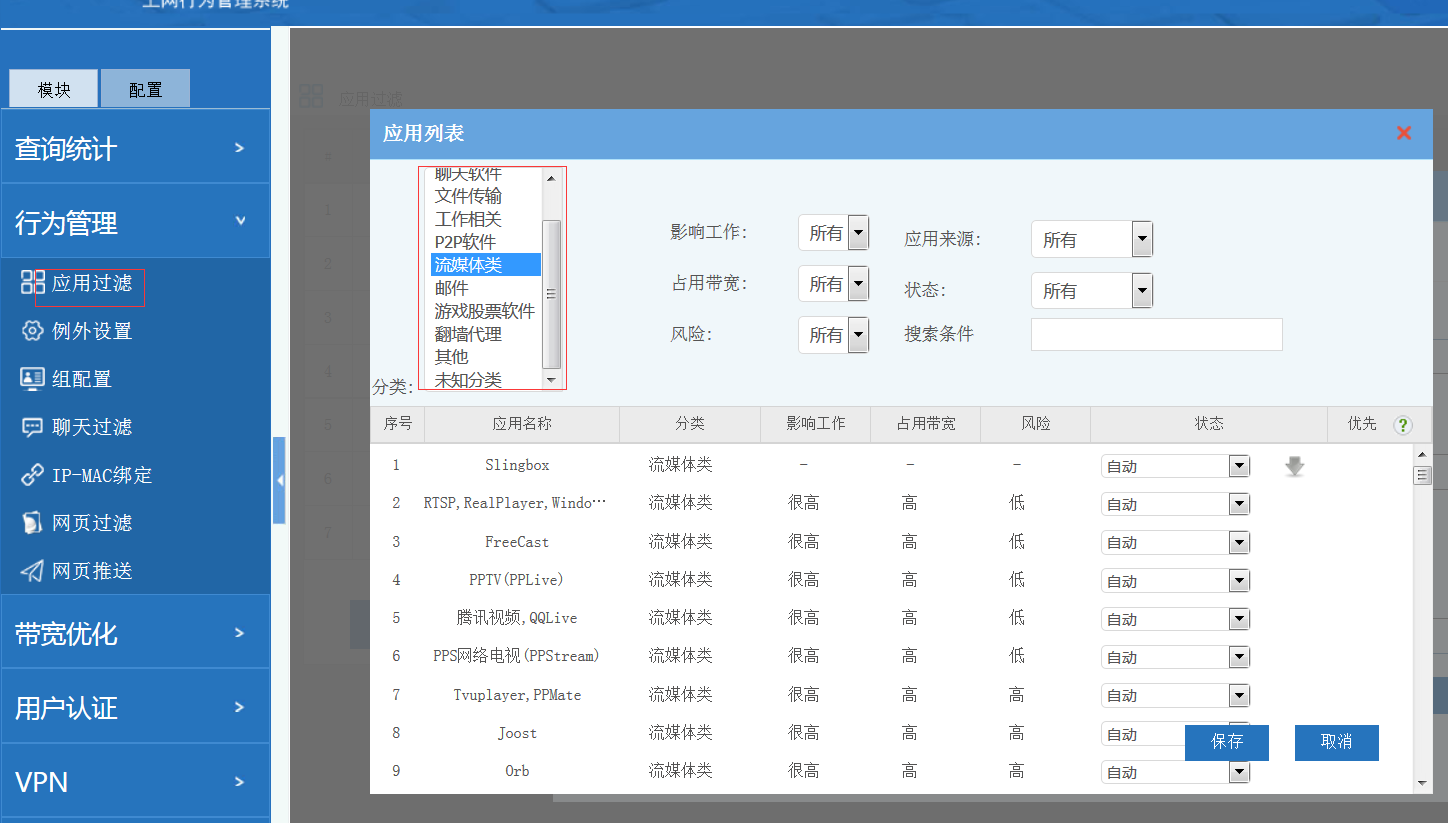
Task: Switch to the 模块 tab
Action: point(54,89)
